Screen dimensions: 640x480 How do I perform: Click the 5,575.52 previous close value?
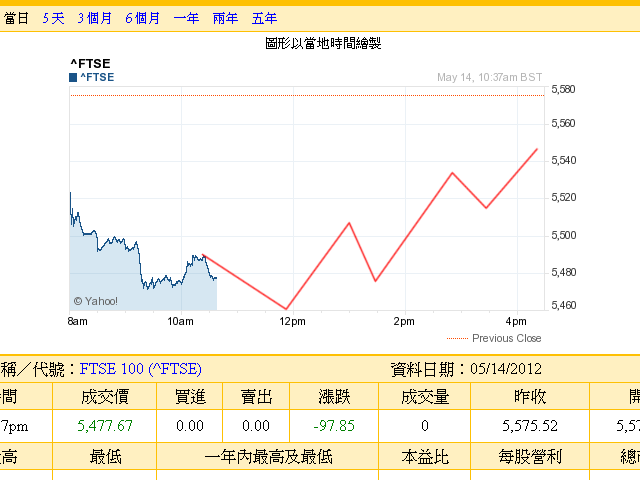(530, 426)
